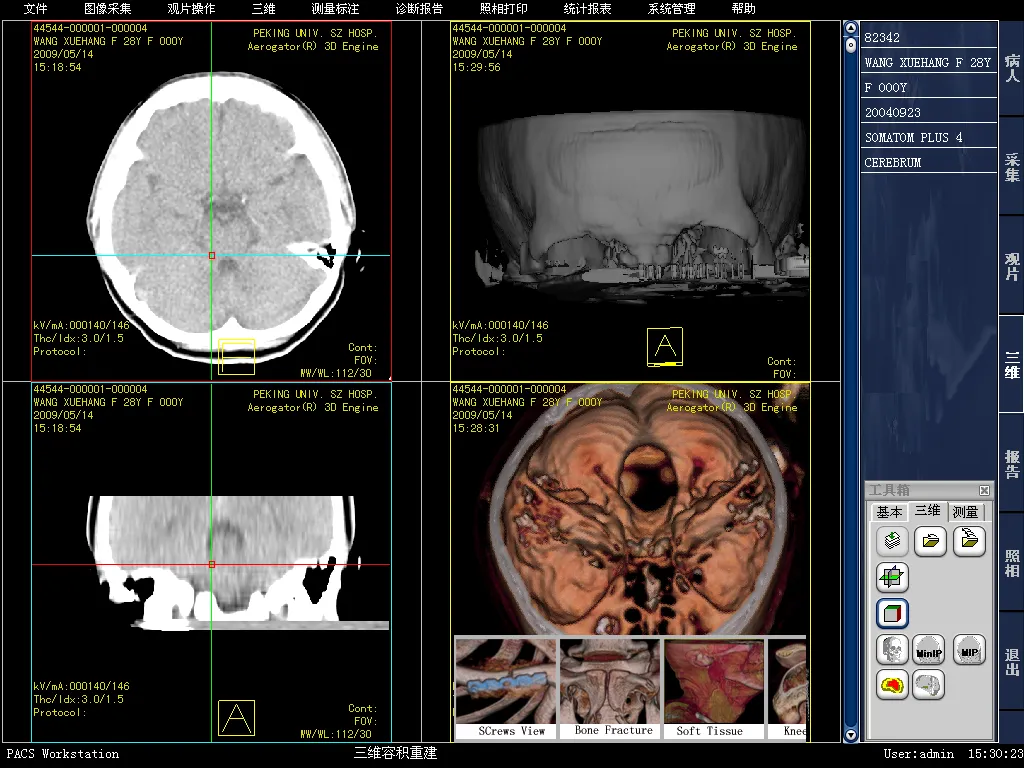Go to the 照相 side tab

pyautogui.click(x=1012, y=563)
